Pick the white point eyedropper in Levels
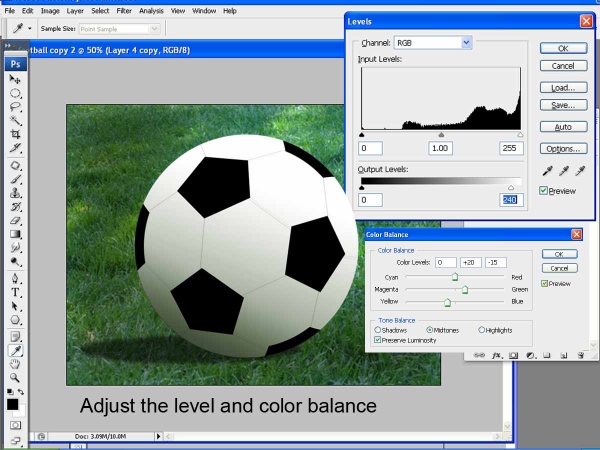 pos(580,171)
